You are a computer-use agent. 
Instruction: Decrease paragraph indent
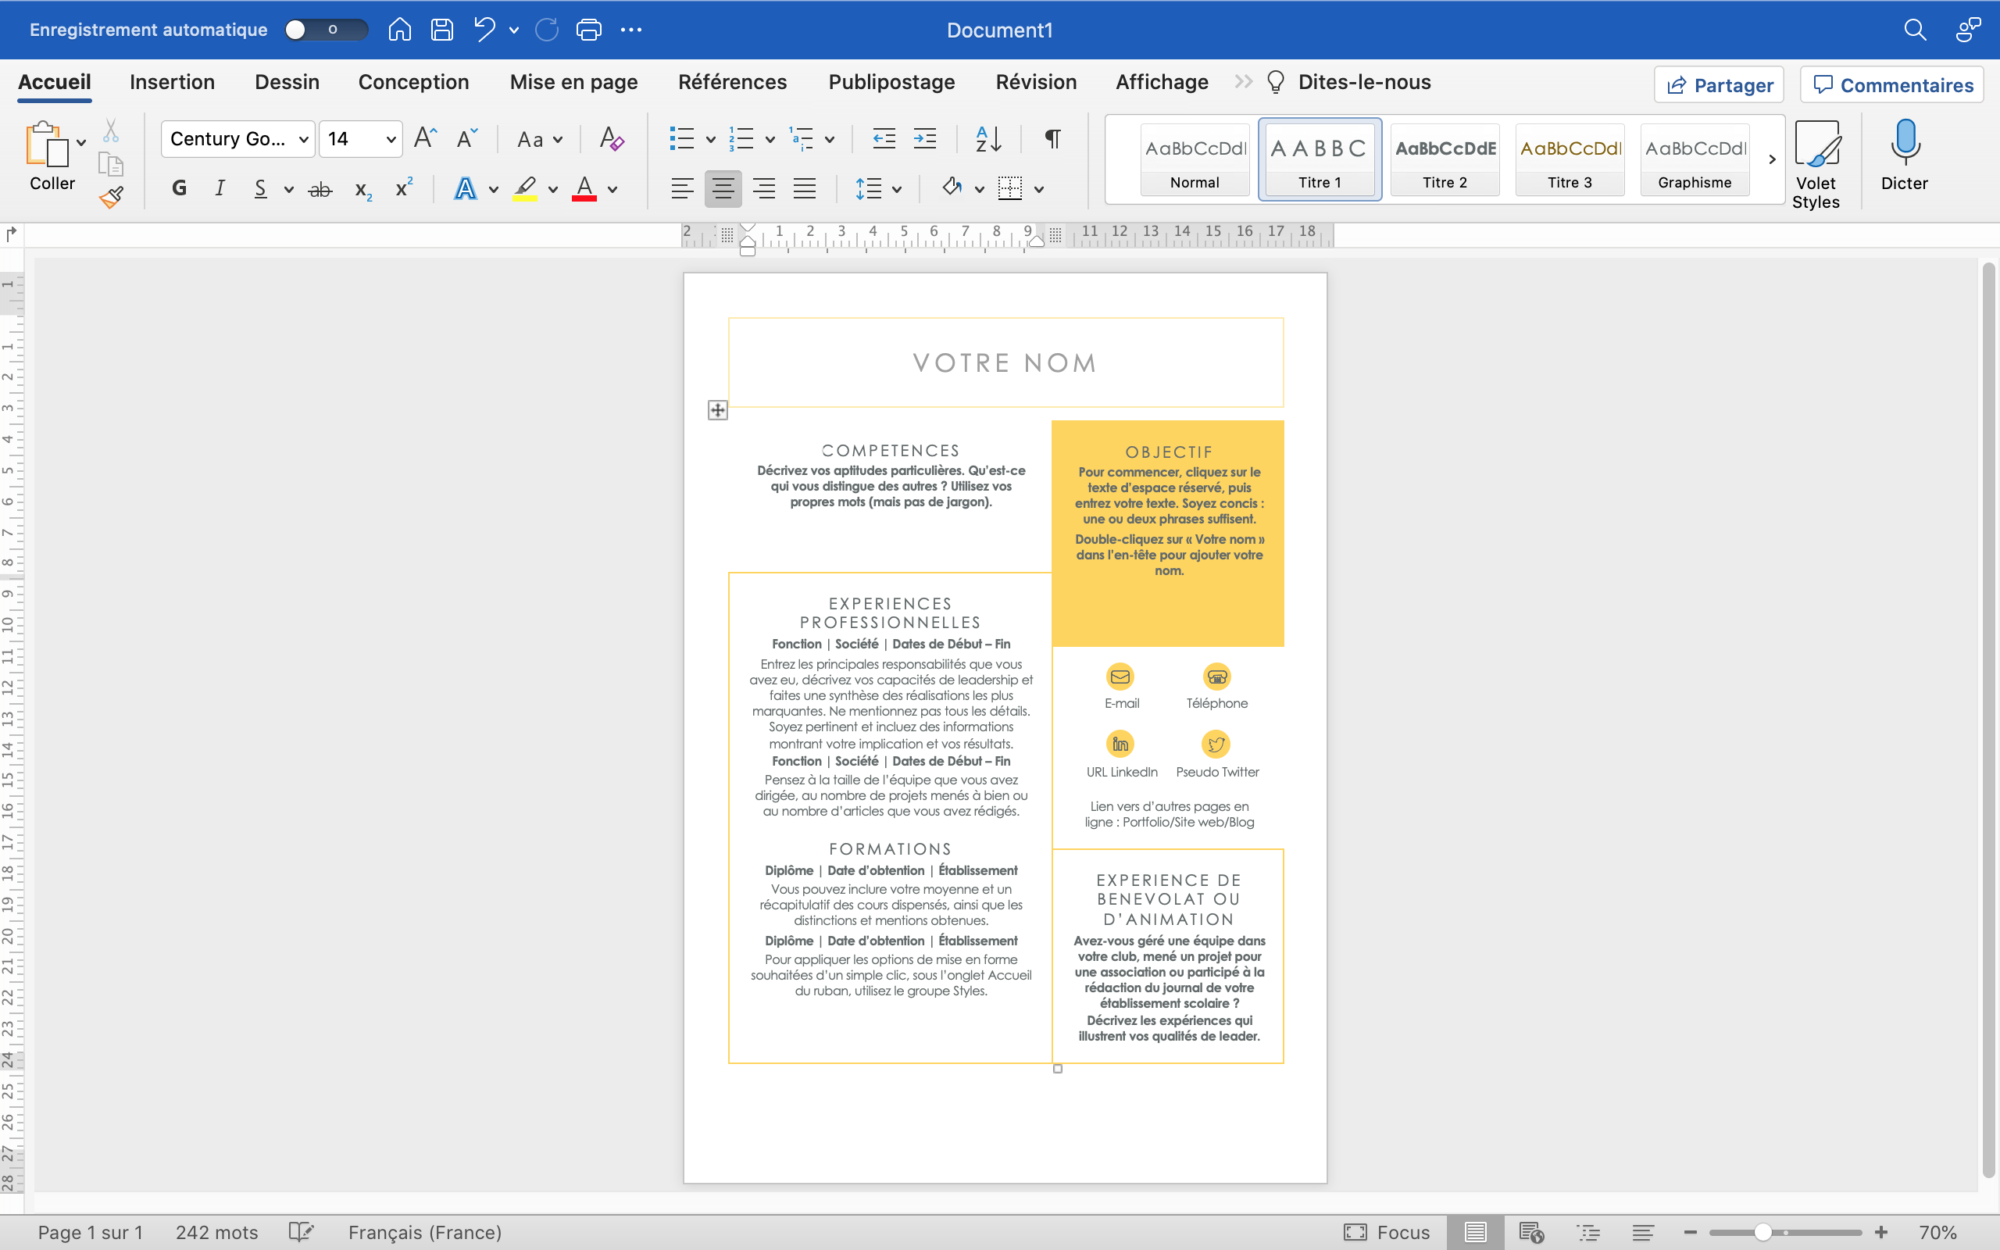point(884,139)
